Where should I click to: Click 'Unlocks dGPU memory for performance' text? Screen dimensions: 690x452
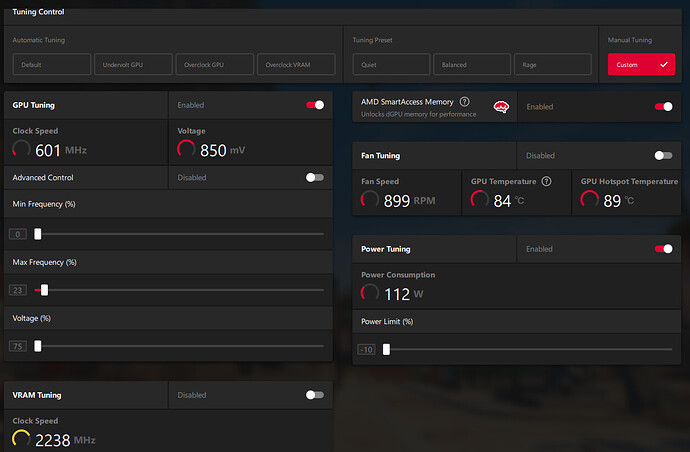pyautogui.click(x=418, y=114)
